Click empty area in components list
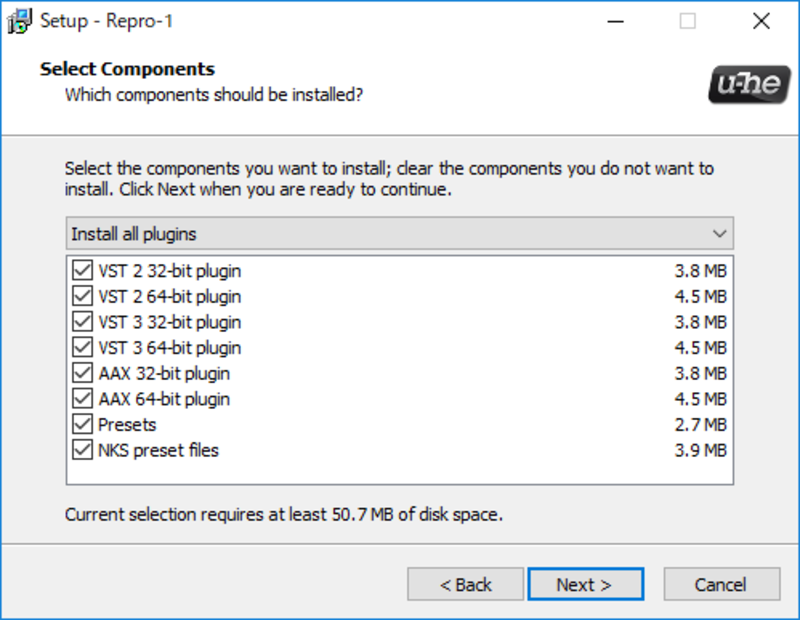The height and width of the screenshot is (620, 800). [x=399, y=473]
